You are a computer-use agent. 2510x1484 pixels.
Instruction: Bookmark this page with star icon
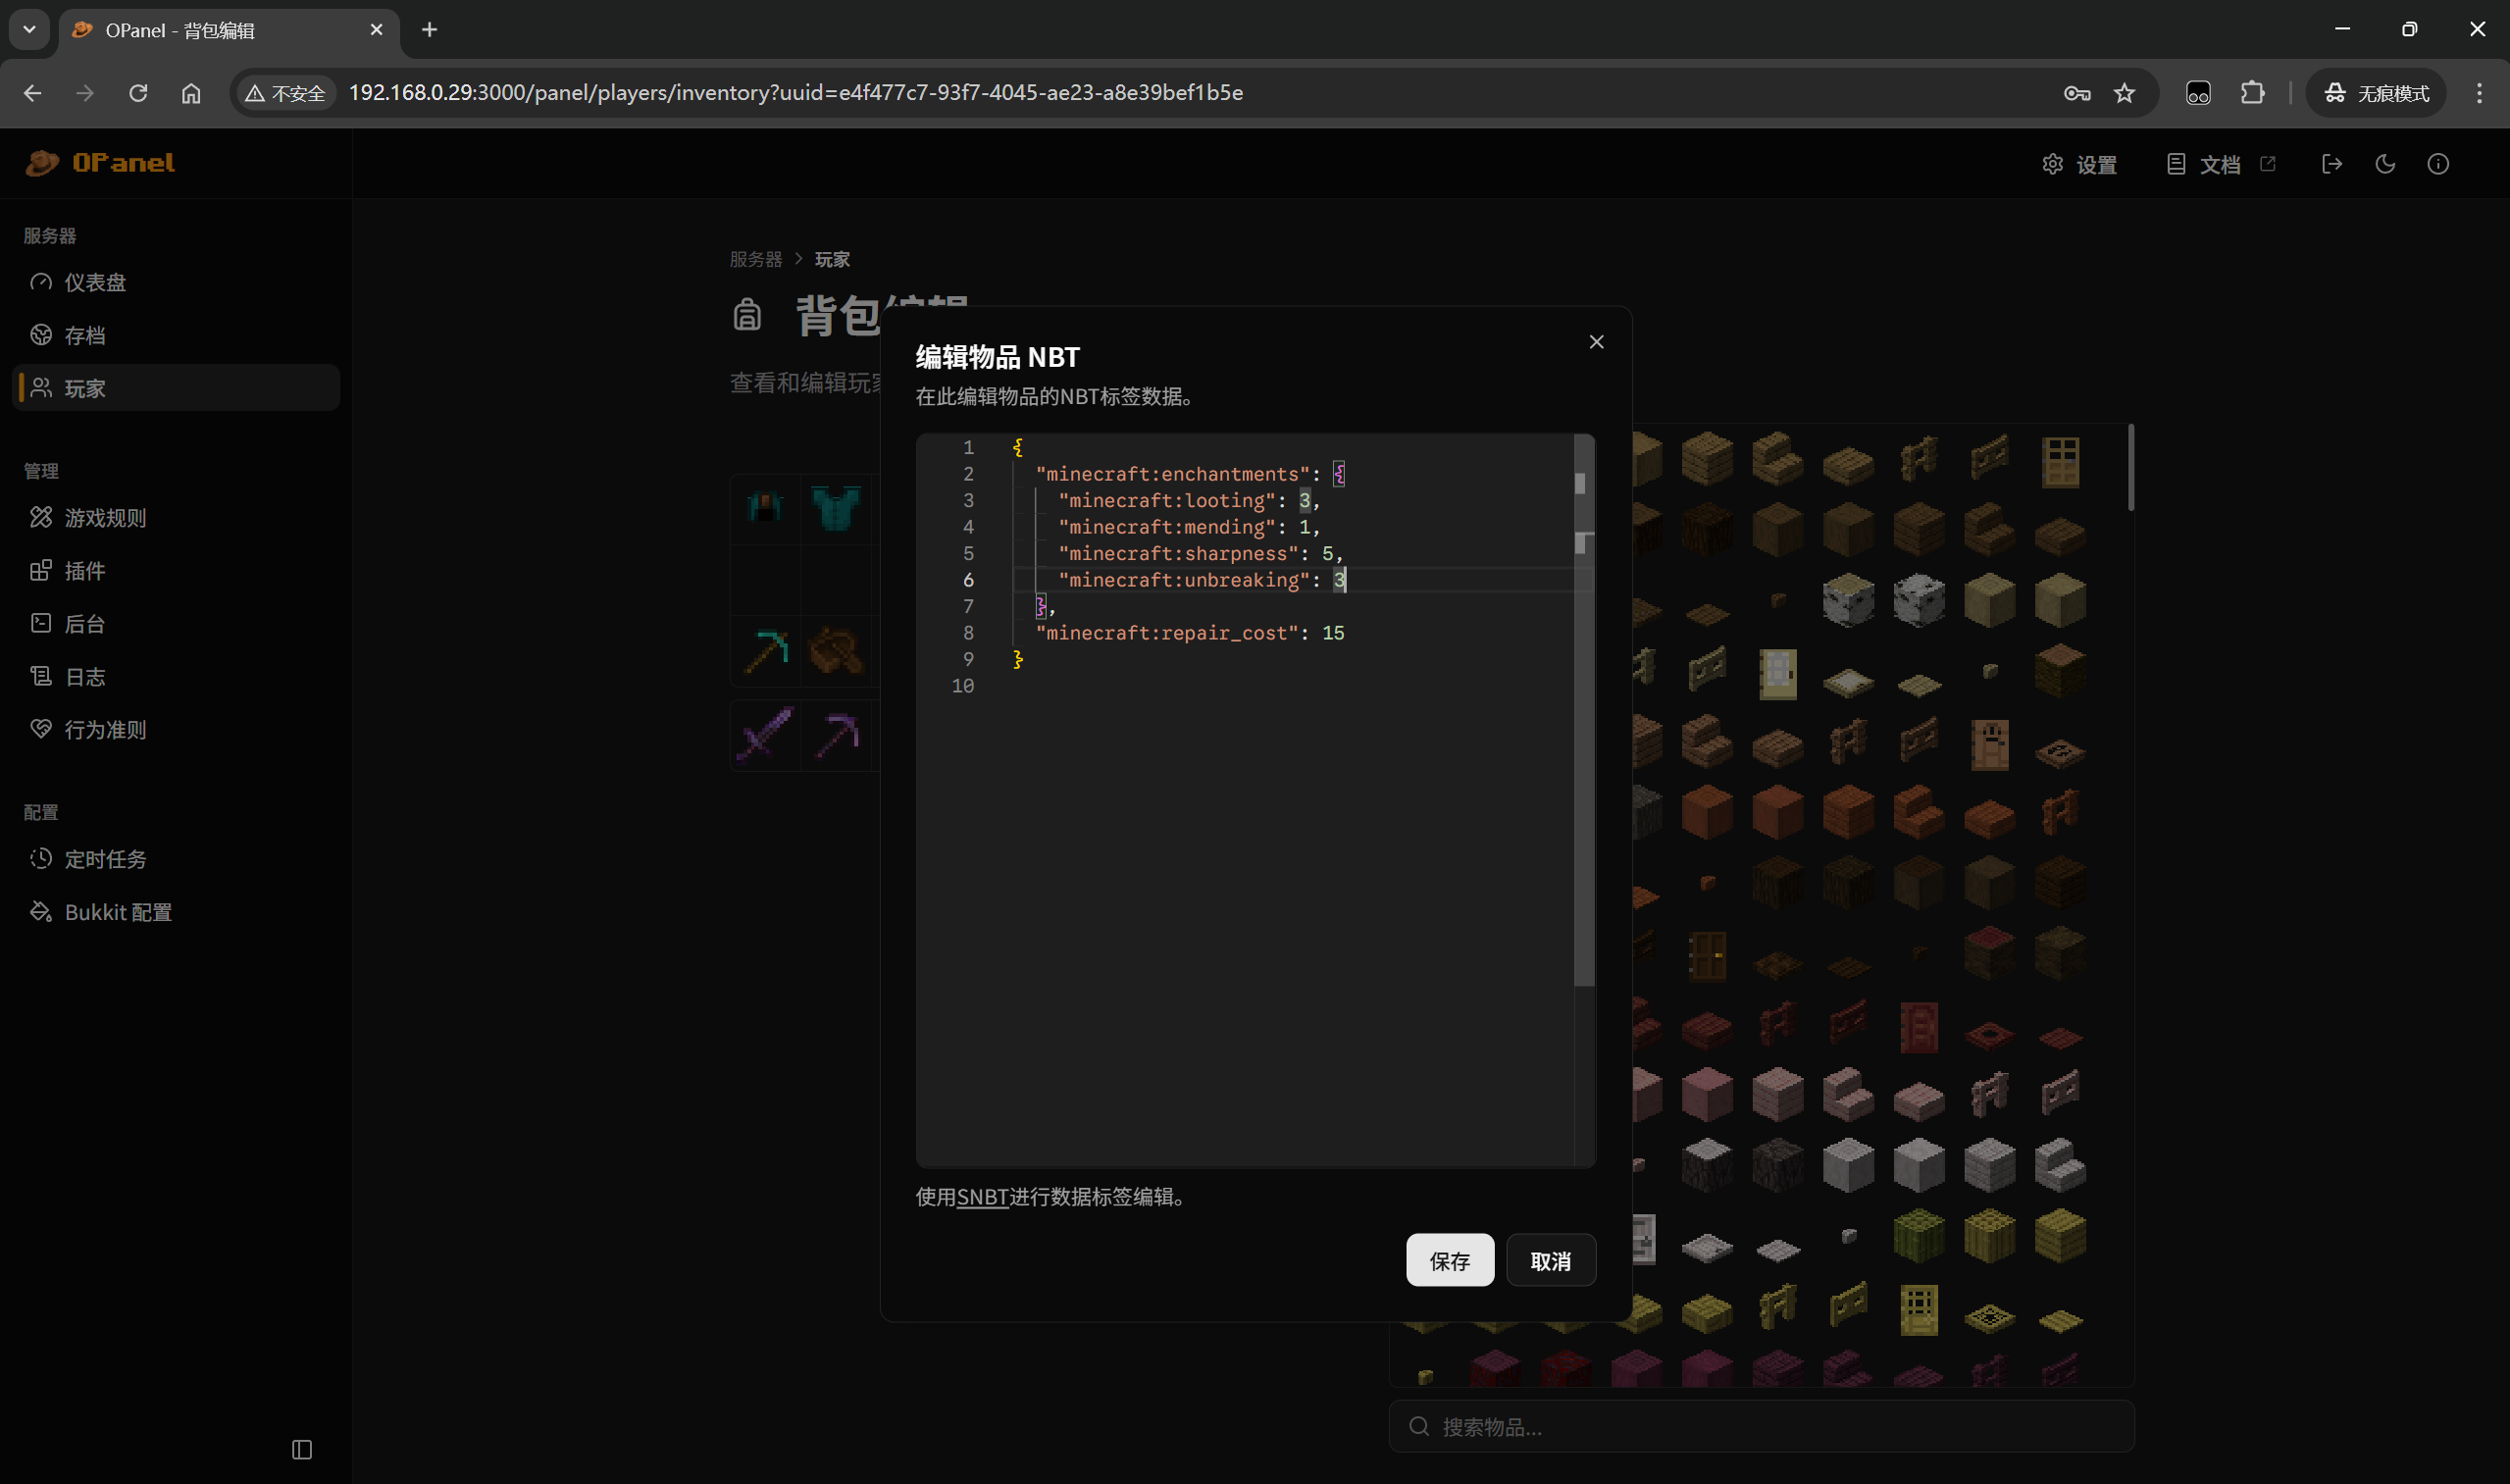(x=2124, y=93)
